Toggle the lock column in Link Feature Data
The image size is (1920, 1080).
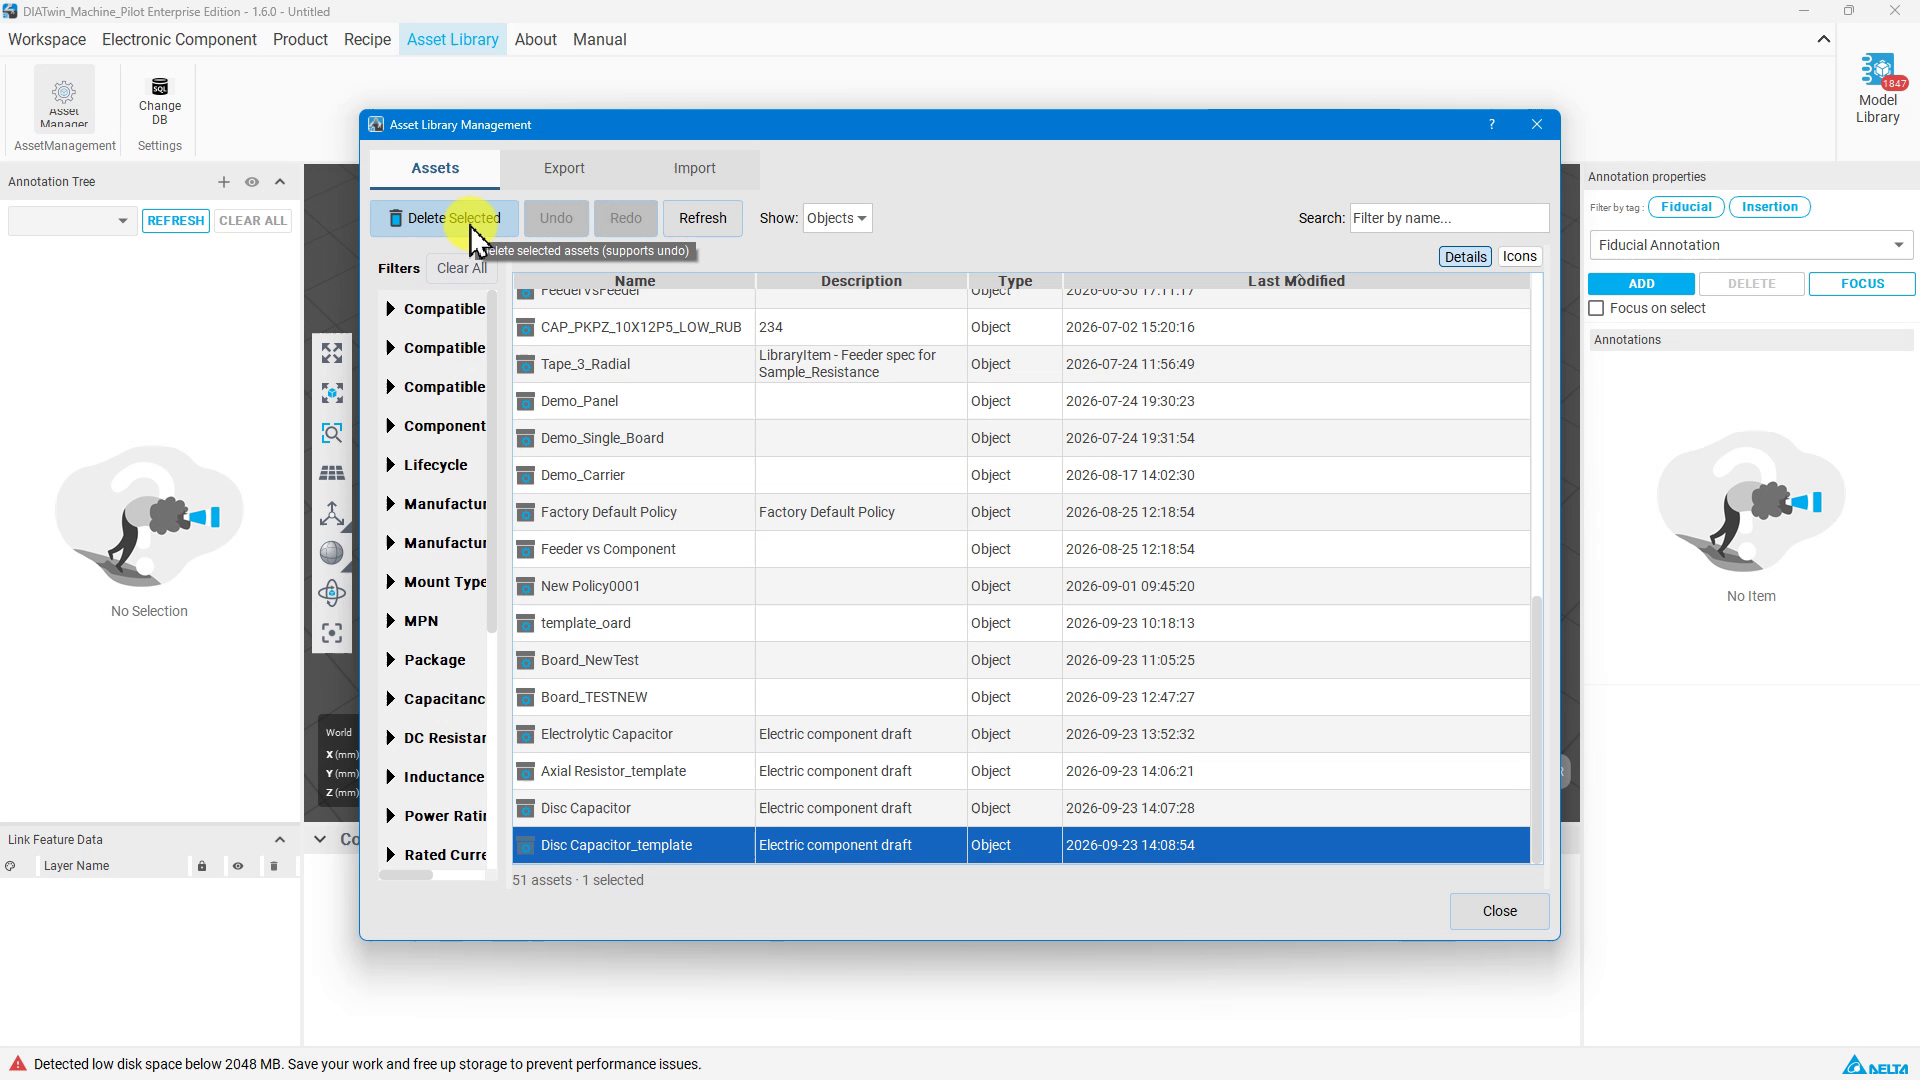click(202, 866)
